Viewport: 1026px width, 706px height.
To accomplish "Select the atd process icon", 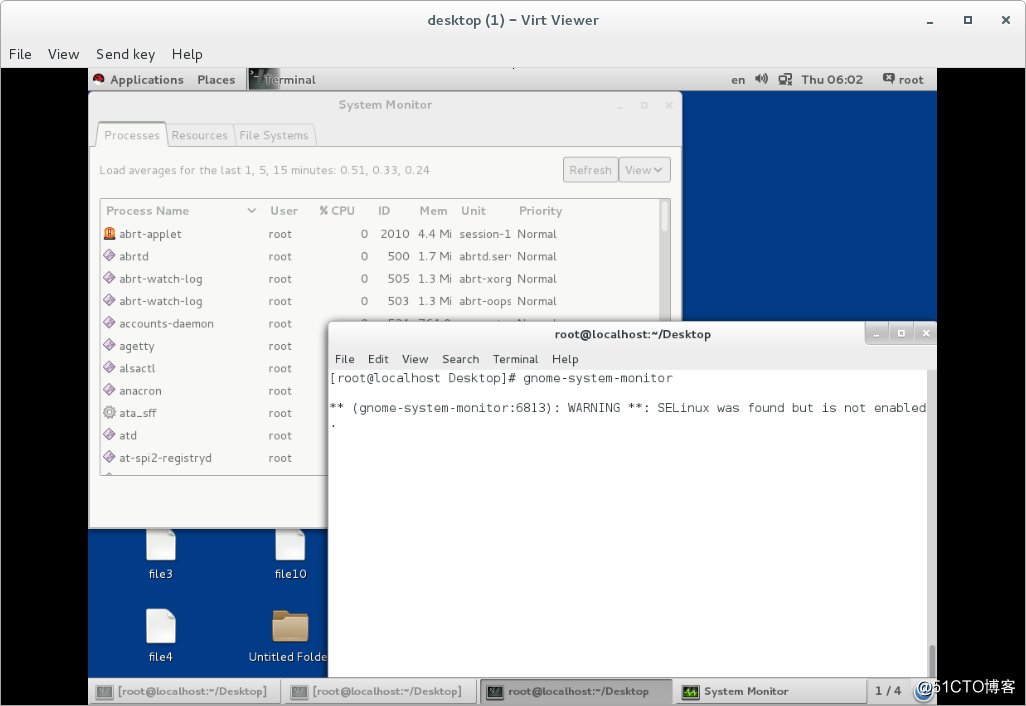I will (110, 434).
